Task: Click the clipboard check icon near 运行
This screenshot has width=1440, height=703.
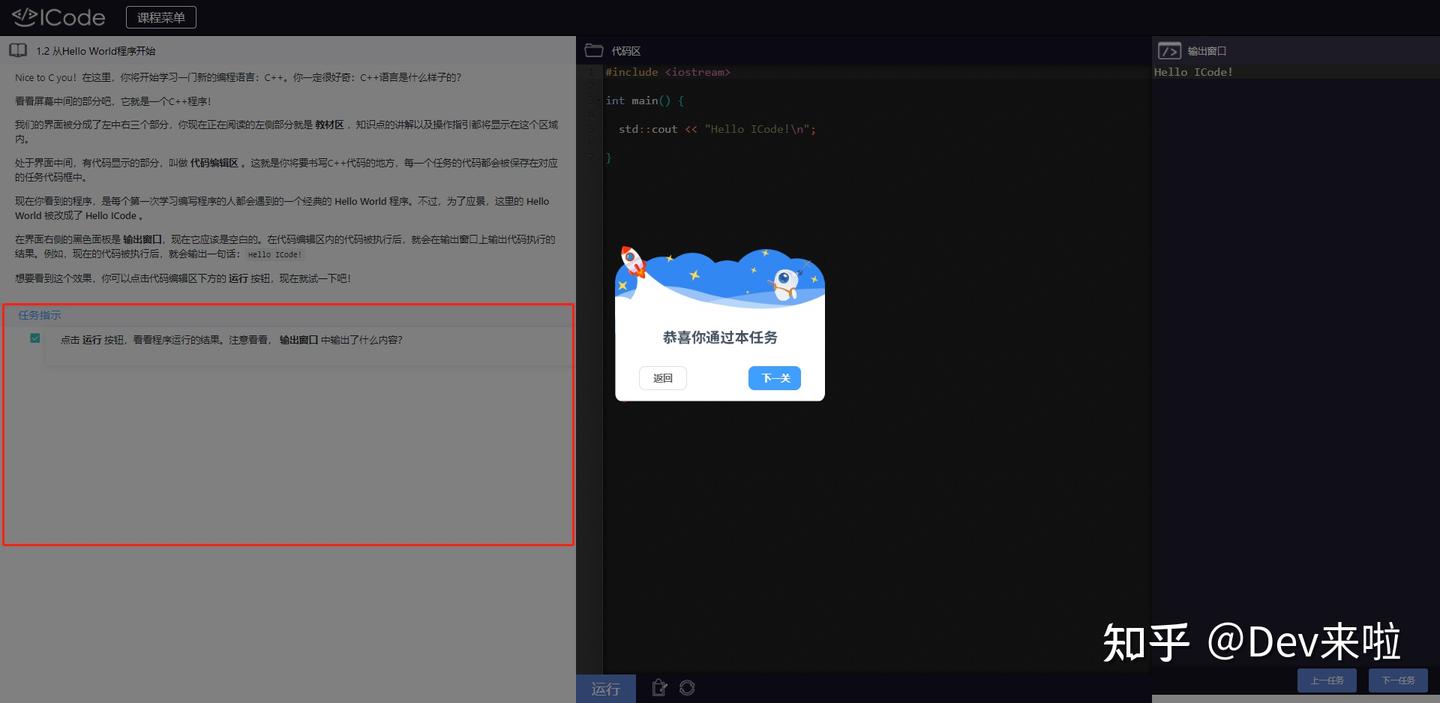Action: (x=658, y=688)
